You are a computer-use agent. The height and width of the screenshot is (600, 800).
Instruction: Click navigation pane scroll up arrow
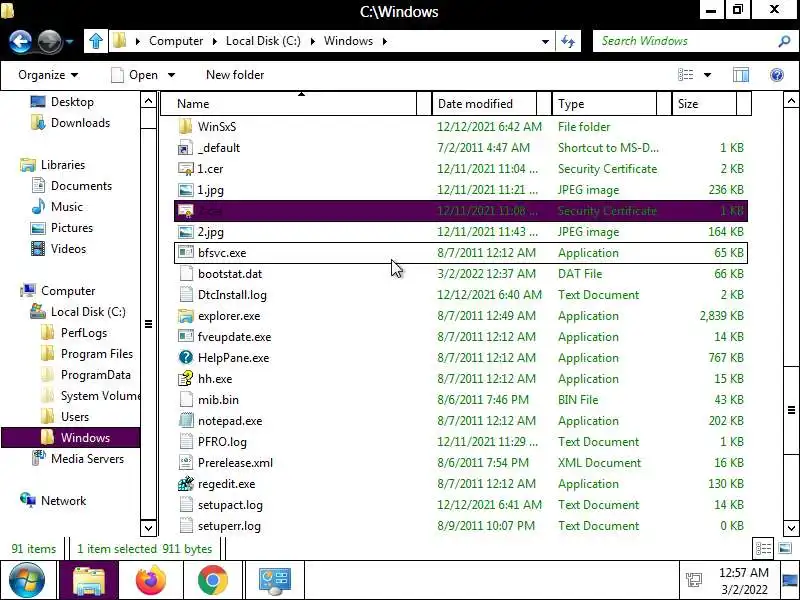[x=148, y=101]
